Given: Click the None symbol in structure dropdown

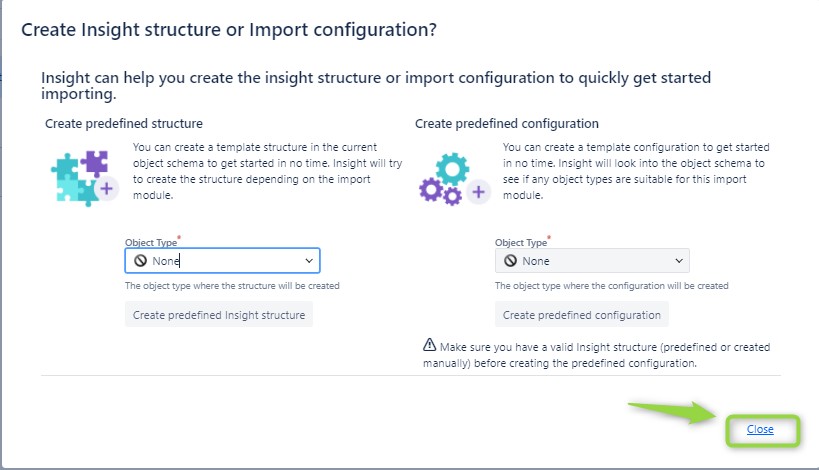Looking at the screenshot, I should pyautogui.click(x=141, y=261).
